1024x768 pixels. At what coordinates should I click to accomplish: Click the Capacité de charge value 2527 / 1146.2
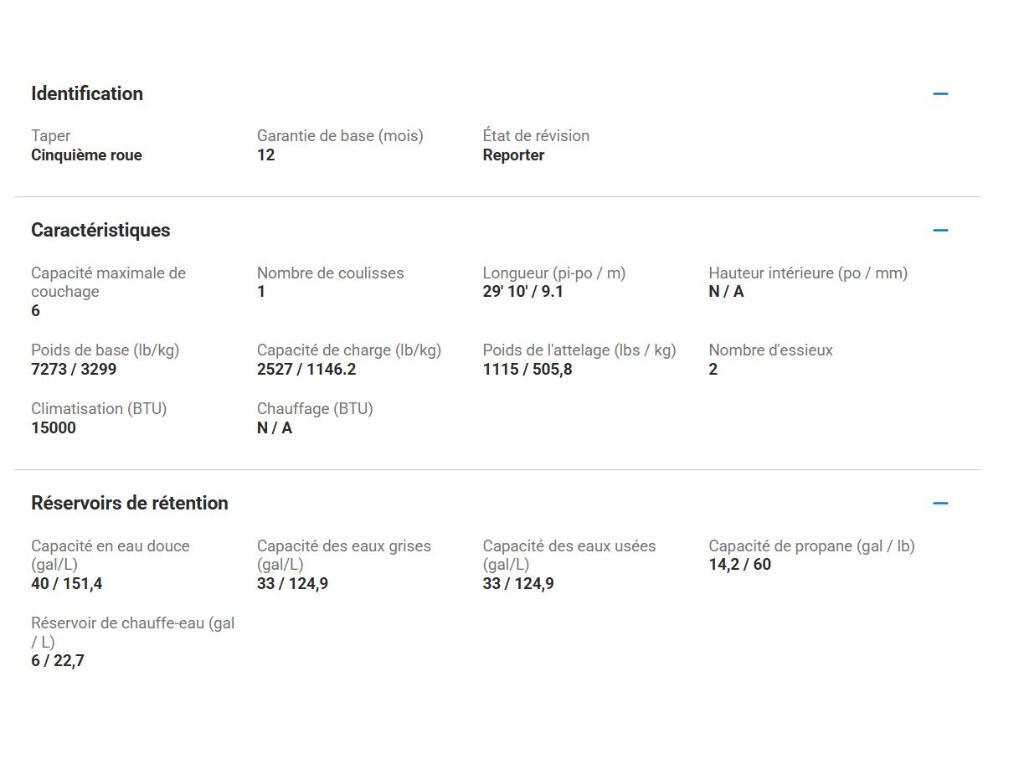(307, 370)
